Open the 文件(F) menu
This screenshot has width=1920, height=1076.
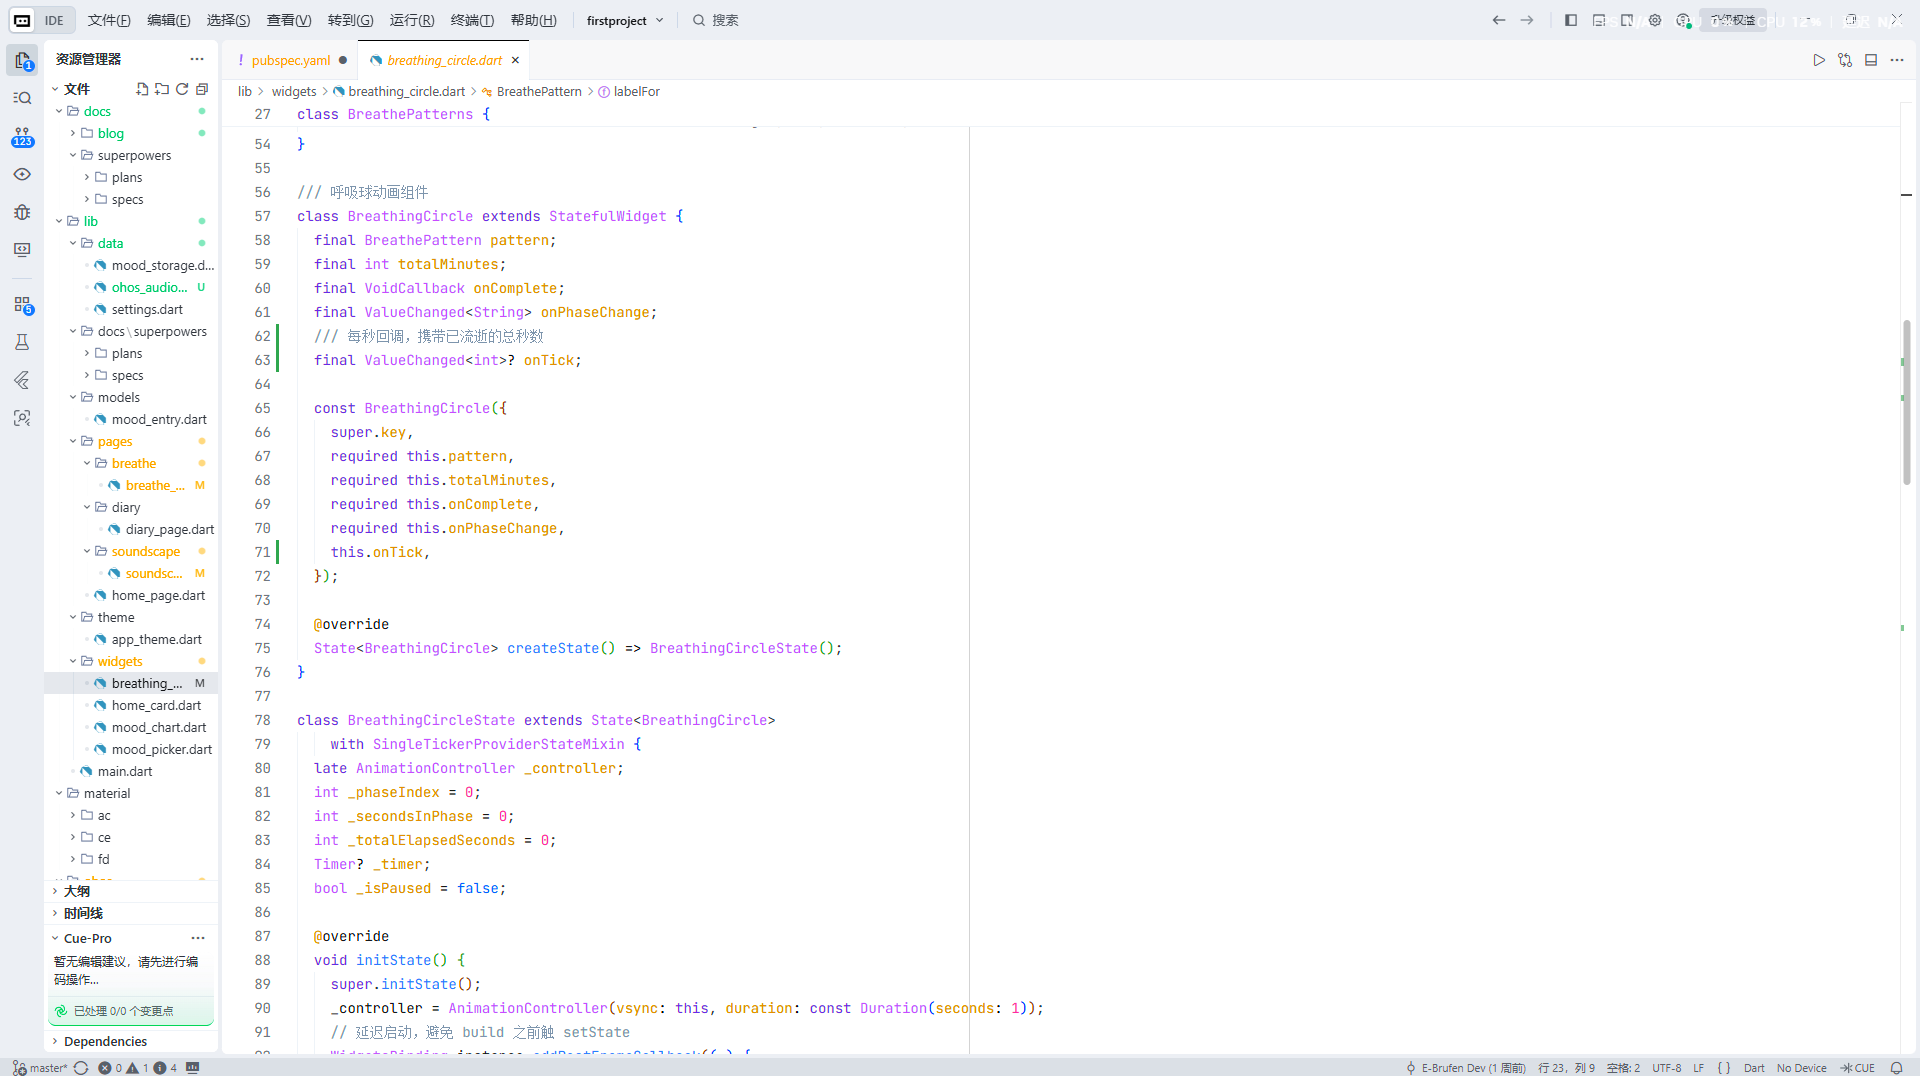(x=109, y=20)
